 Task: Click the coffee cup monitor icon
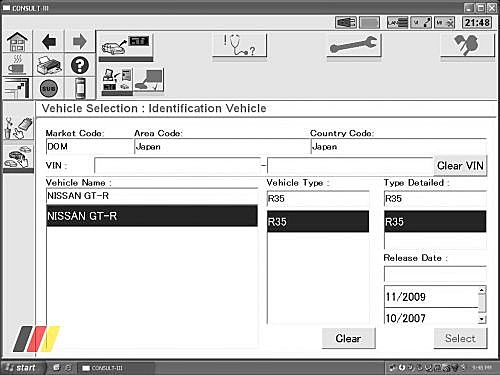coord(17,65)
